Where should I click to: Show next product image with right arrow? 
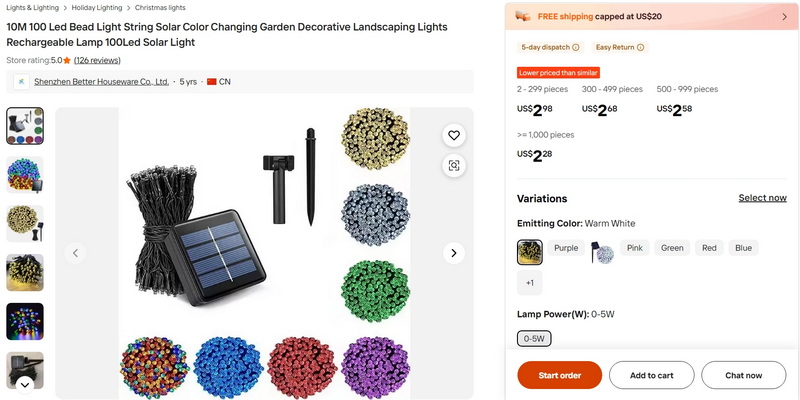454,253
